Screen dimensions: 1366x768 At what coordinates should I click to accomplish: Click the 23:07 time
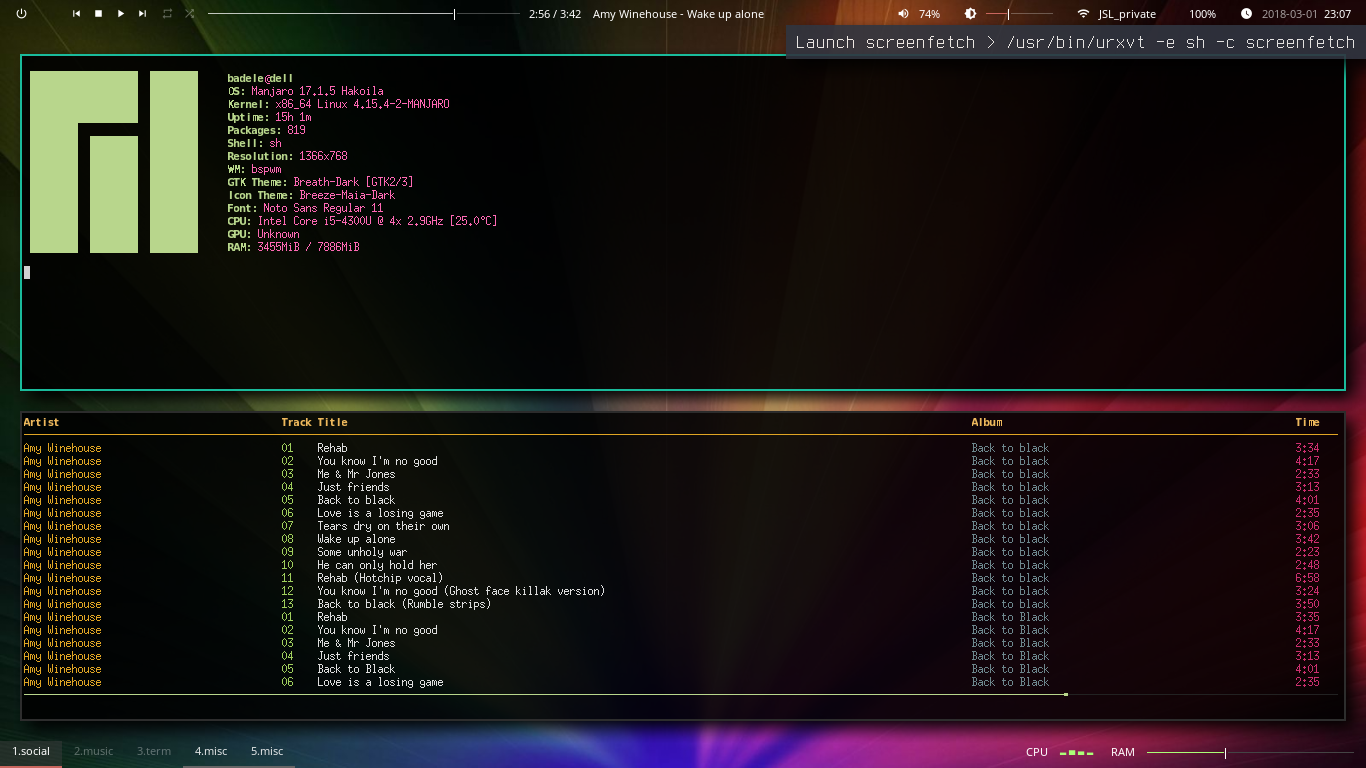click(1338, 14)
